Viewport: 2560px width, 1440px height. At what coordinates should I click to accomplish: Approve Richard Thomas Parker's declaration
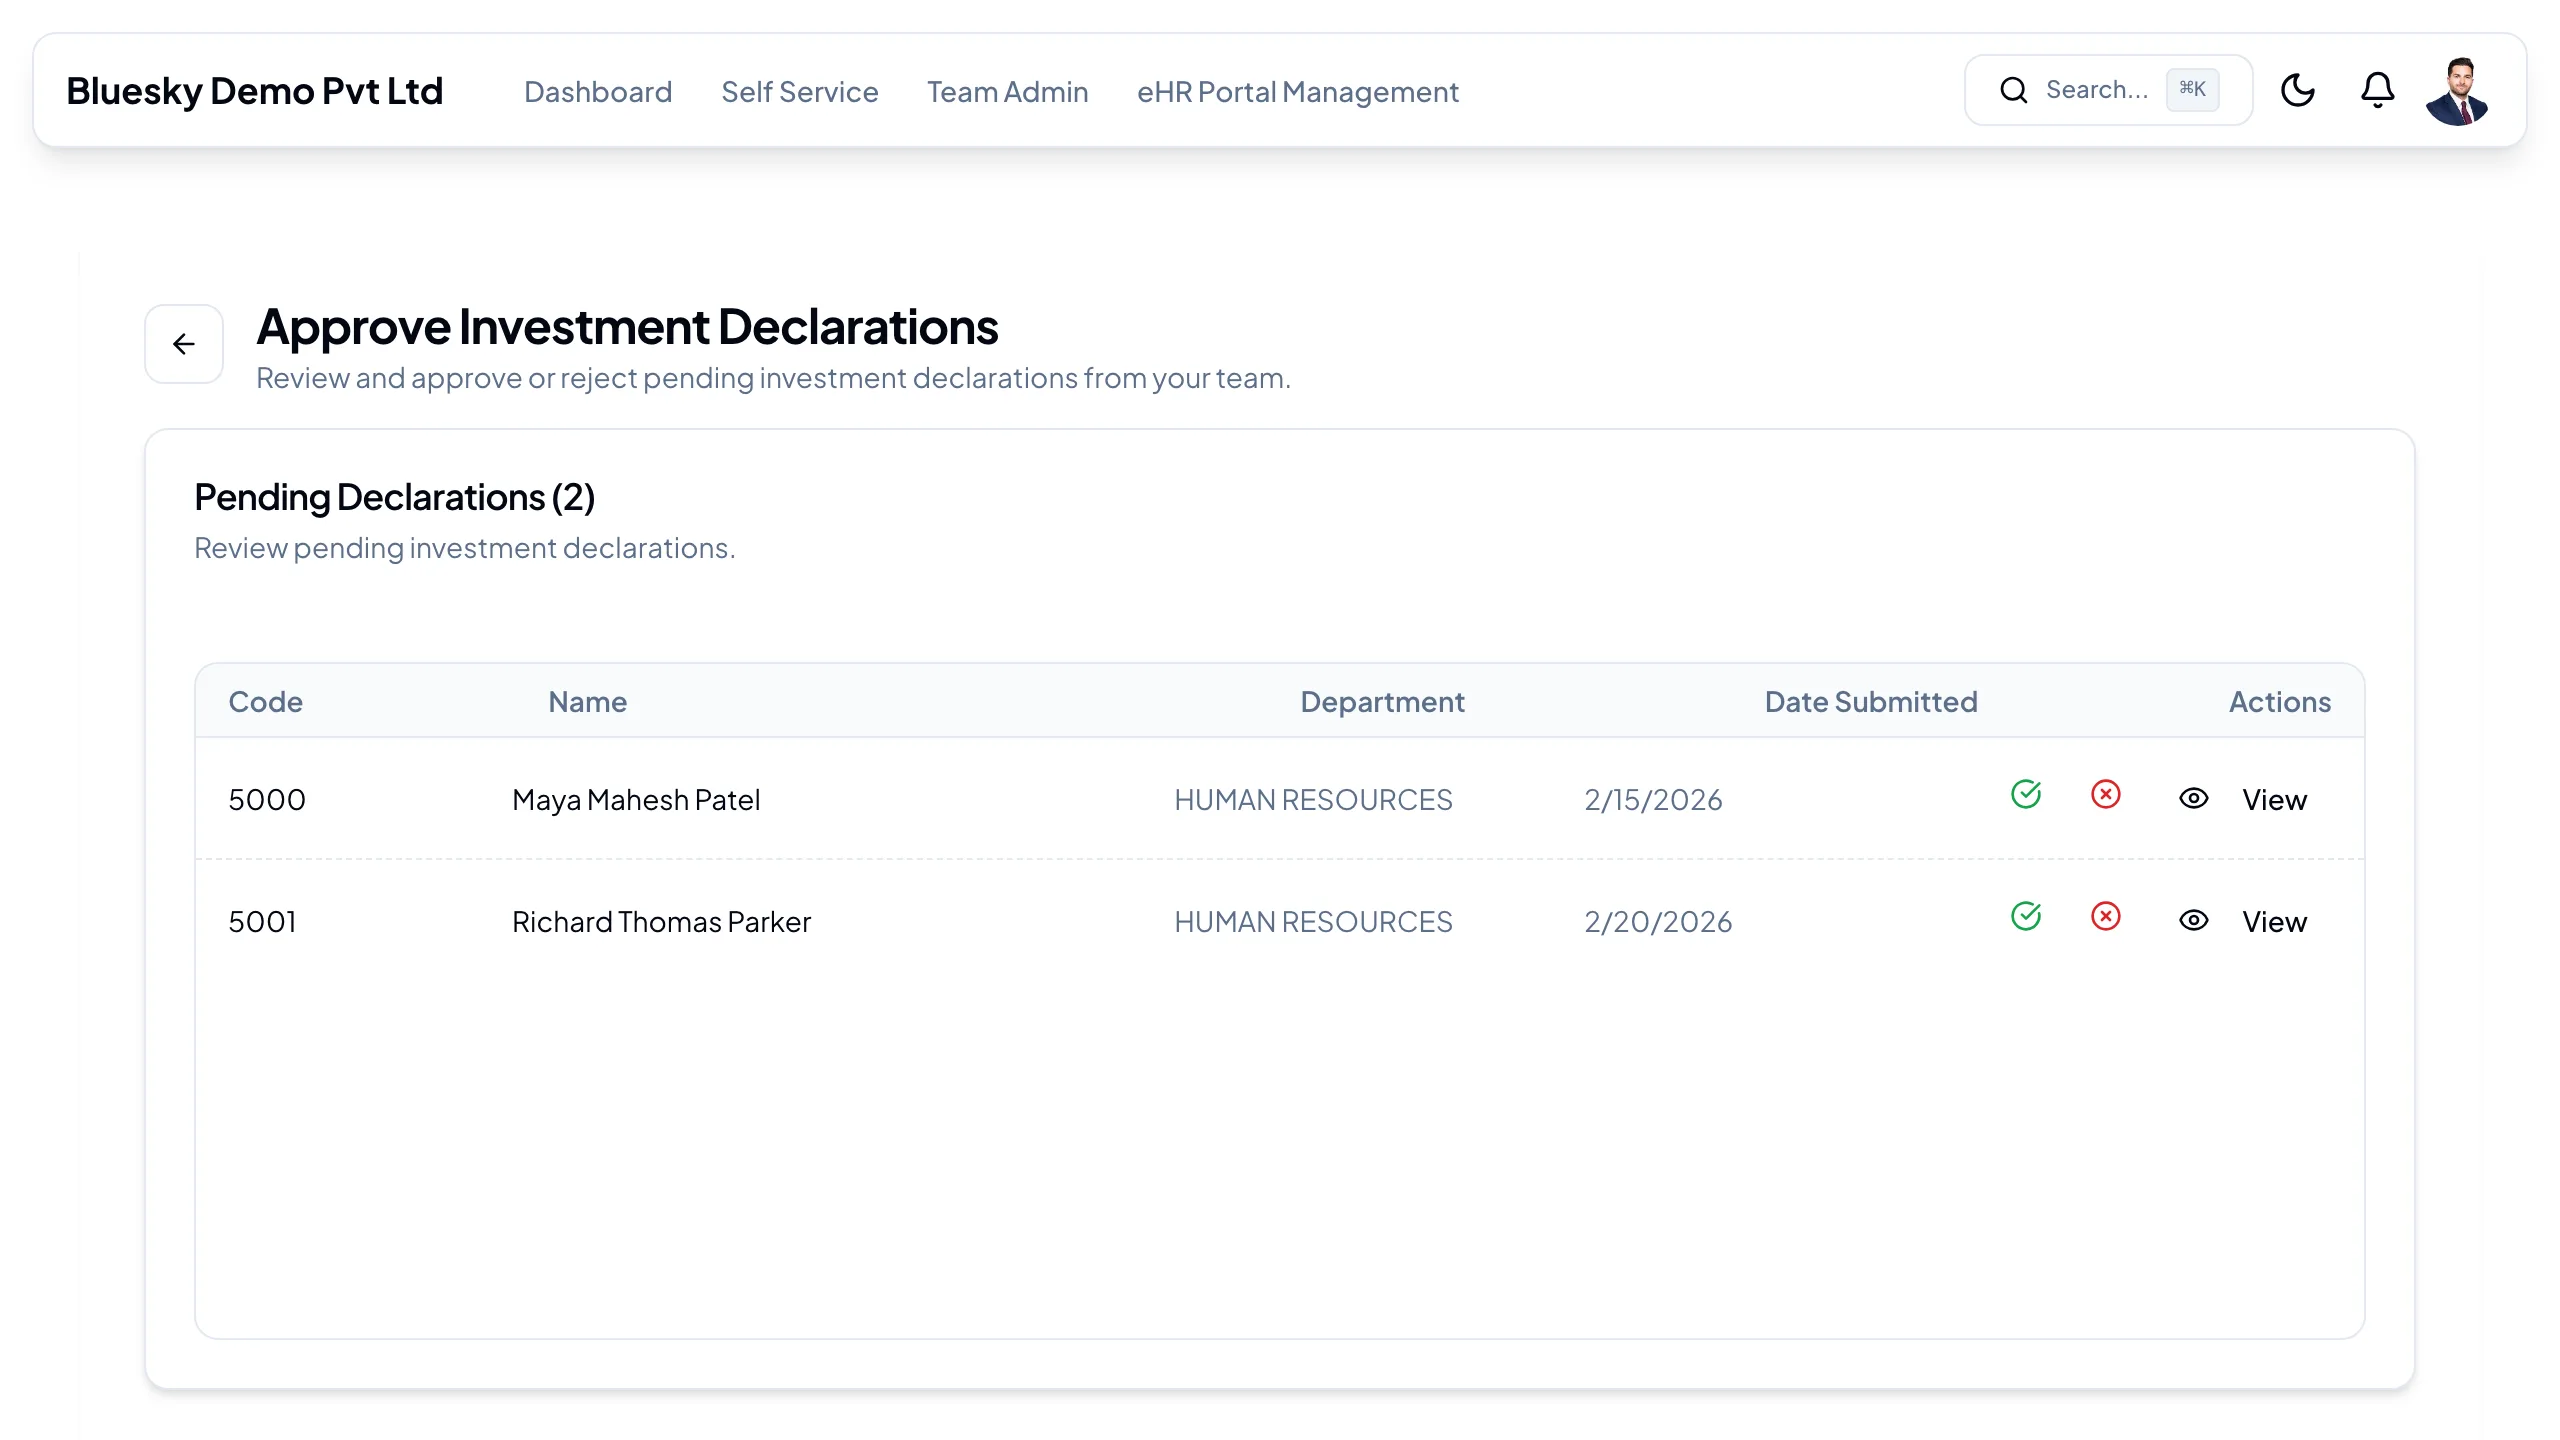tap(2026, 917)
